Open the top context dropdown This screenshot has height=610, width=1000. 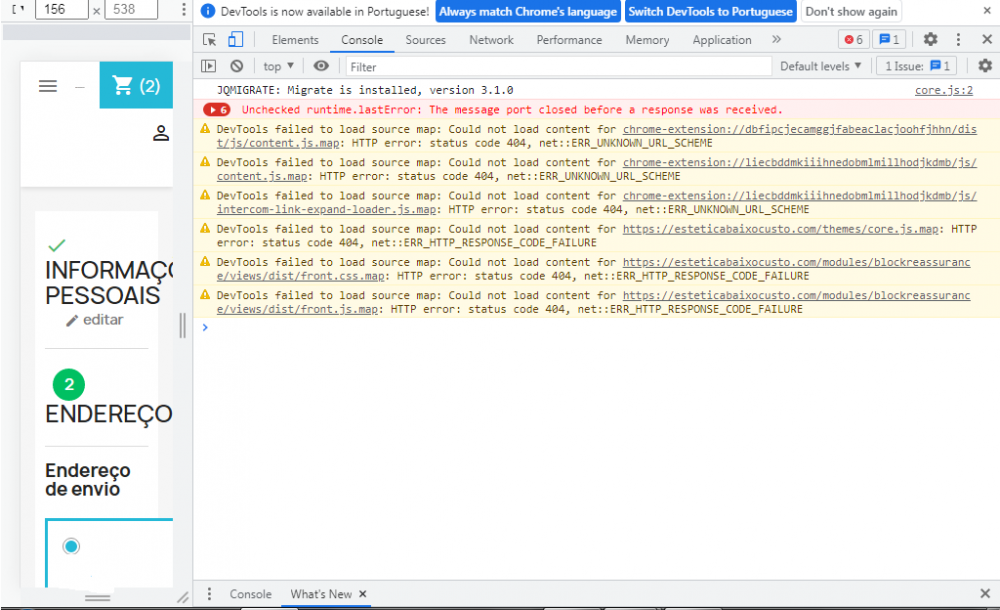(x=278, y=66)
